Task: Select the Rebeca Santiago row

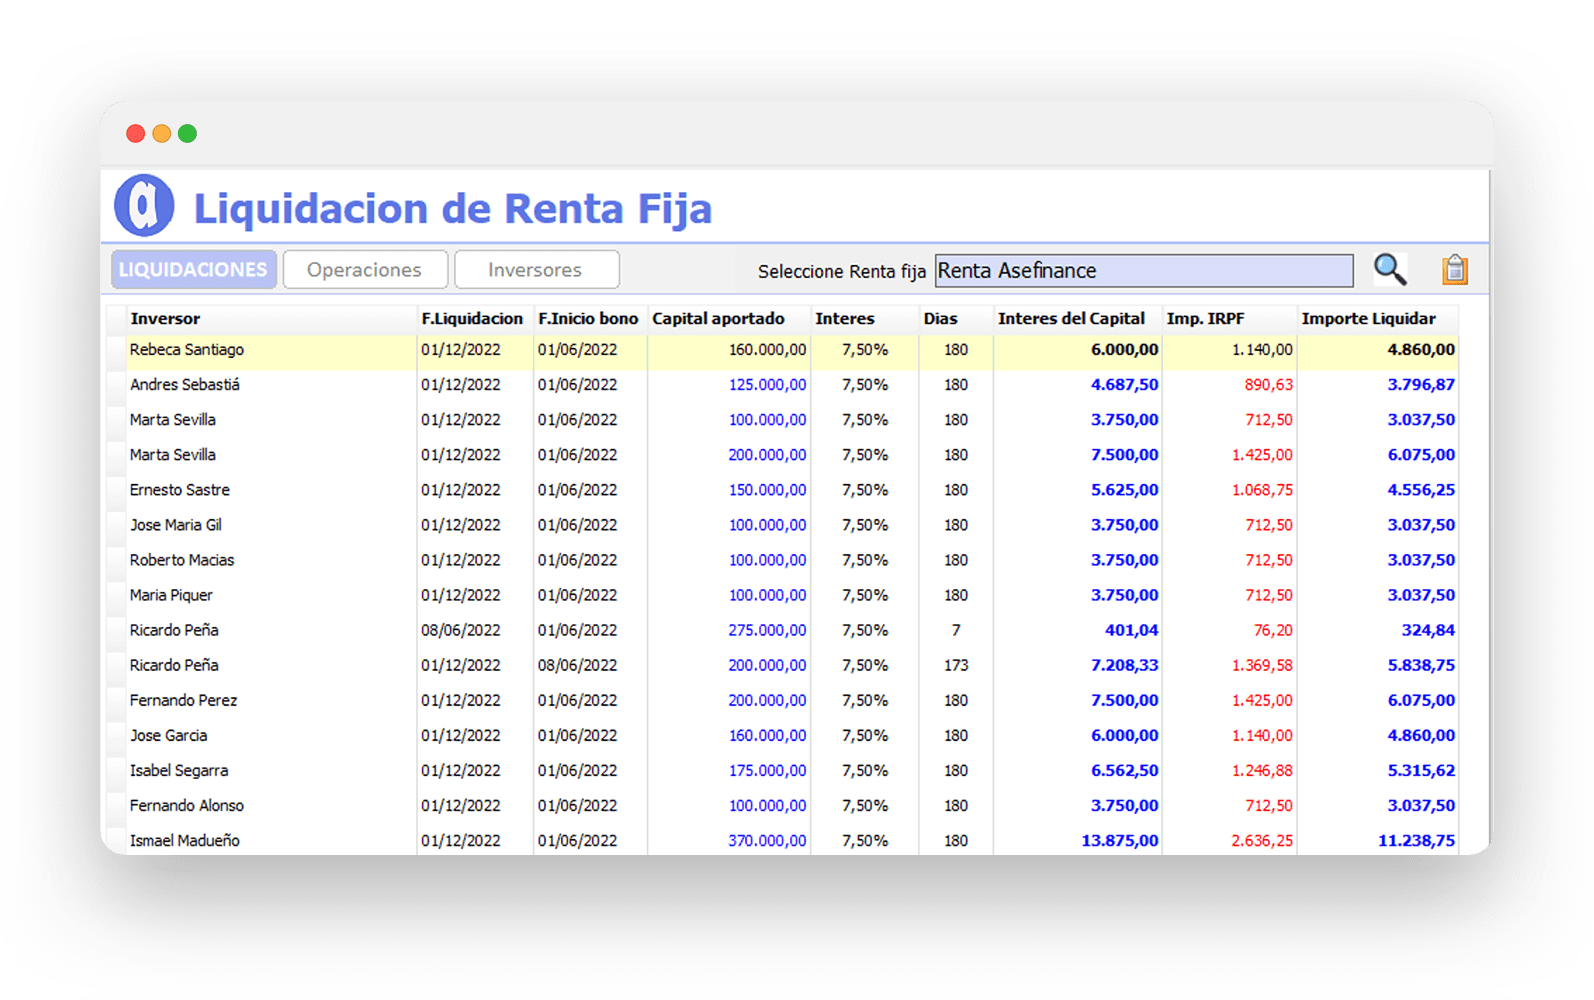Action: point(187,350)
